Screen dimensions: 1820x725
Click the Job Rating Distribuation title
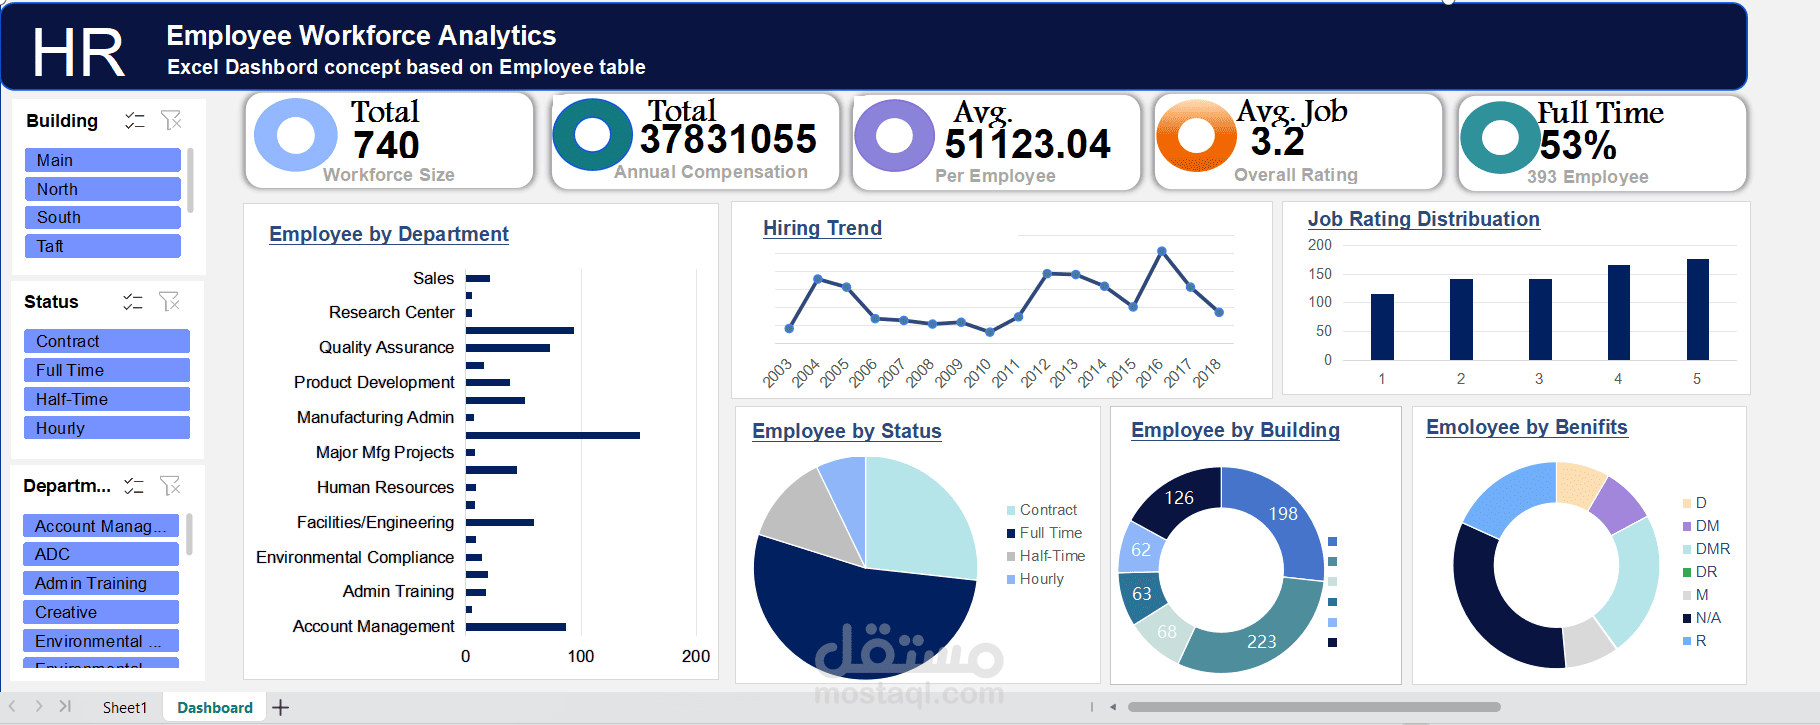[x=1424, y=219]
